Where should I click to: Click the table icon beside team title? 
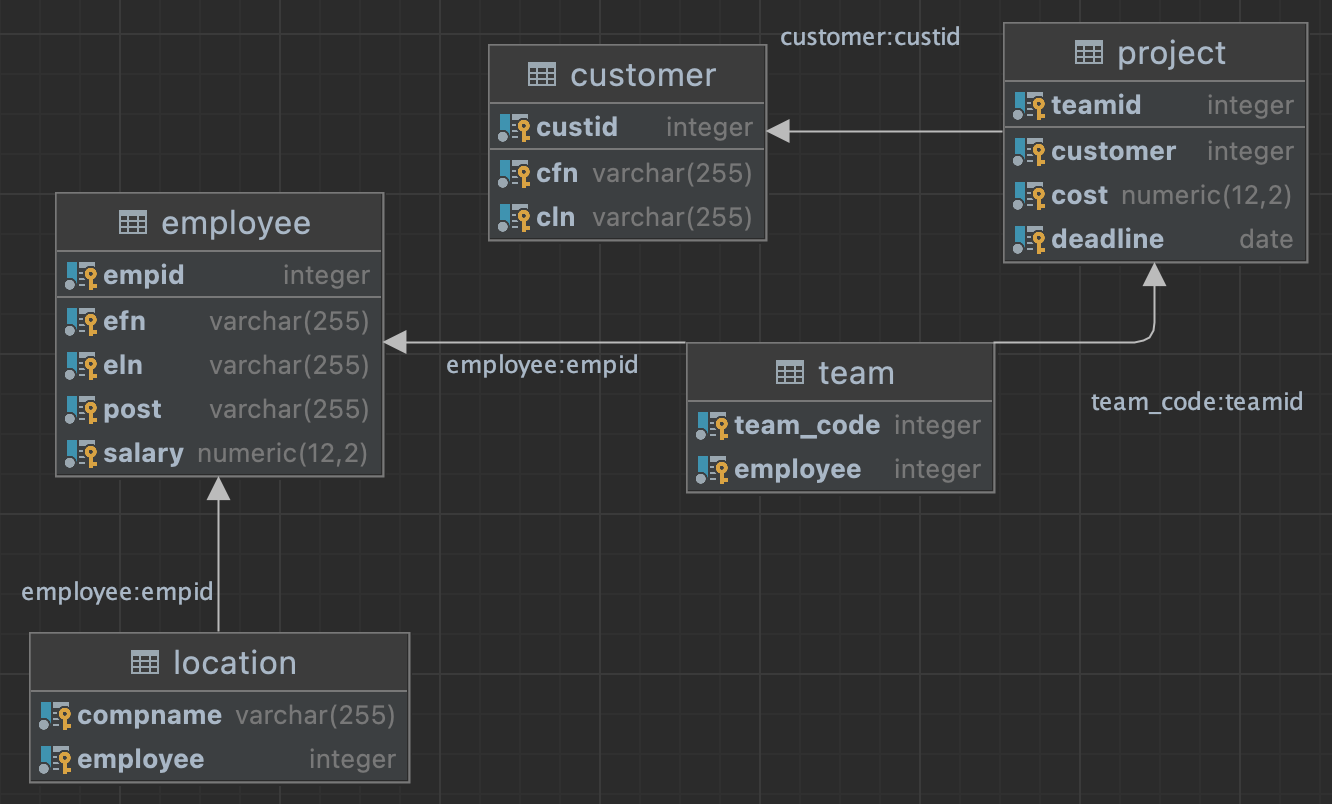[x=790, y=372]
